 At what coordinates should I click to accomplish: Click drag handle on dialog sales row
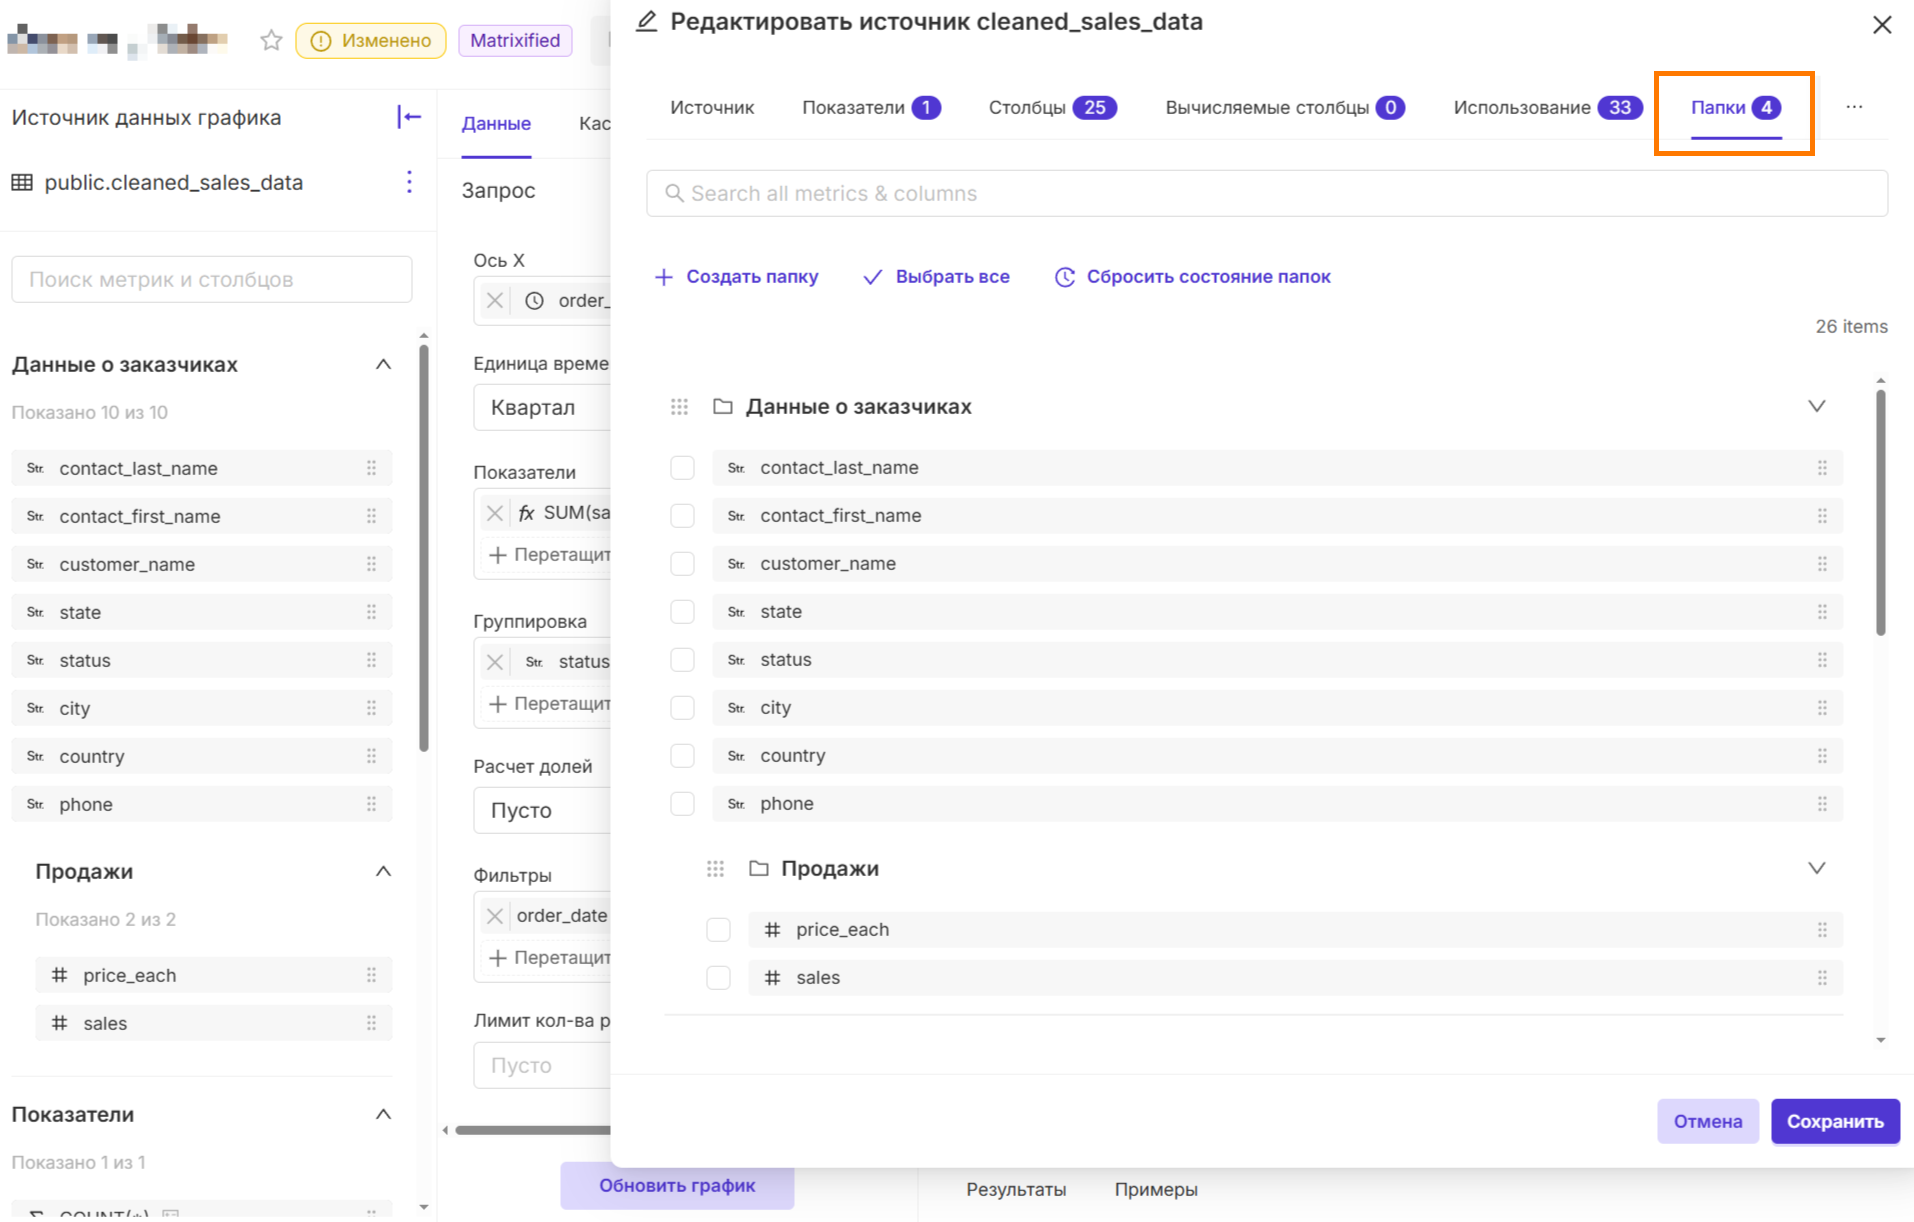[1822, 978]
